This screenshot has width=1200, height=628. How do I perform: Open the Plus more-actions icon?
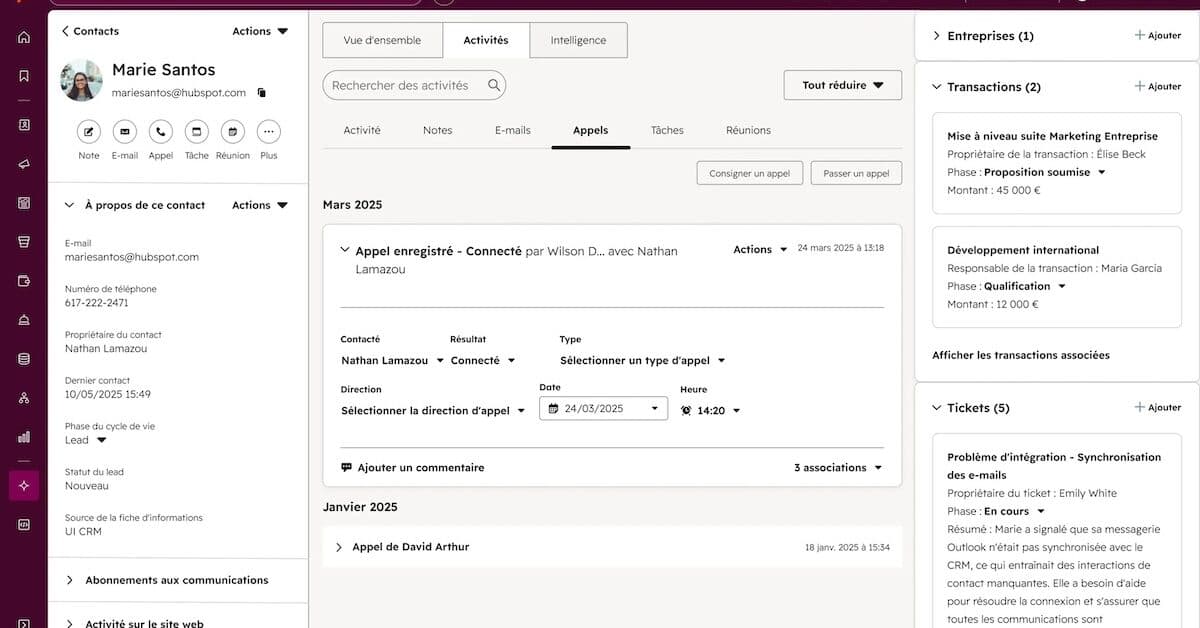point(269,131)
